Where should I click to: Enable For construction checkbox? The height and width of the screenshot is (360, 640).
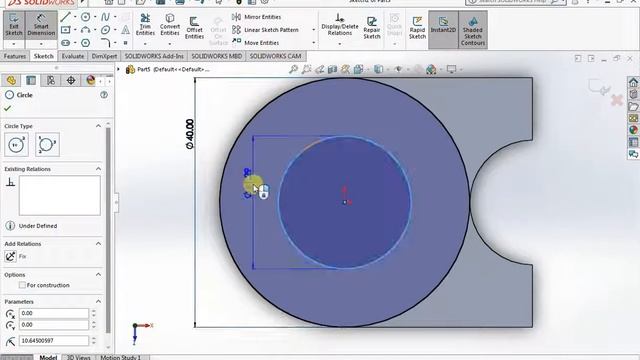coord(22,285)
